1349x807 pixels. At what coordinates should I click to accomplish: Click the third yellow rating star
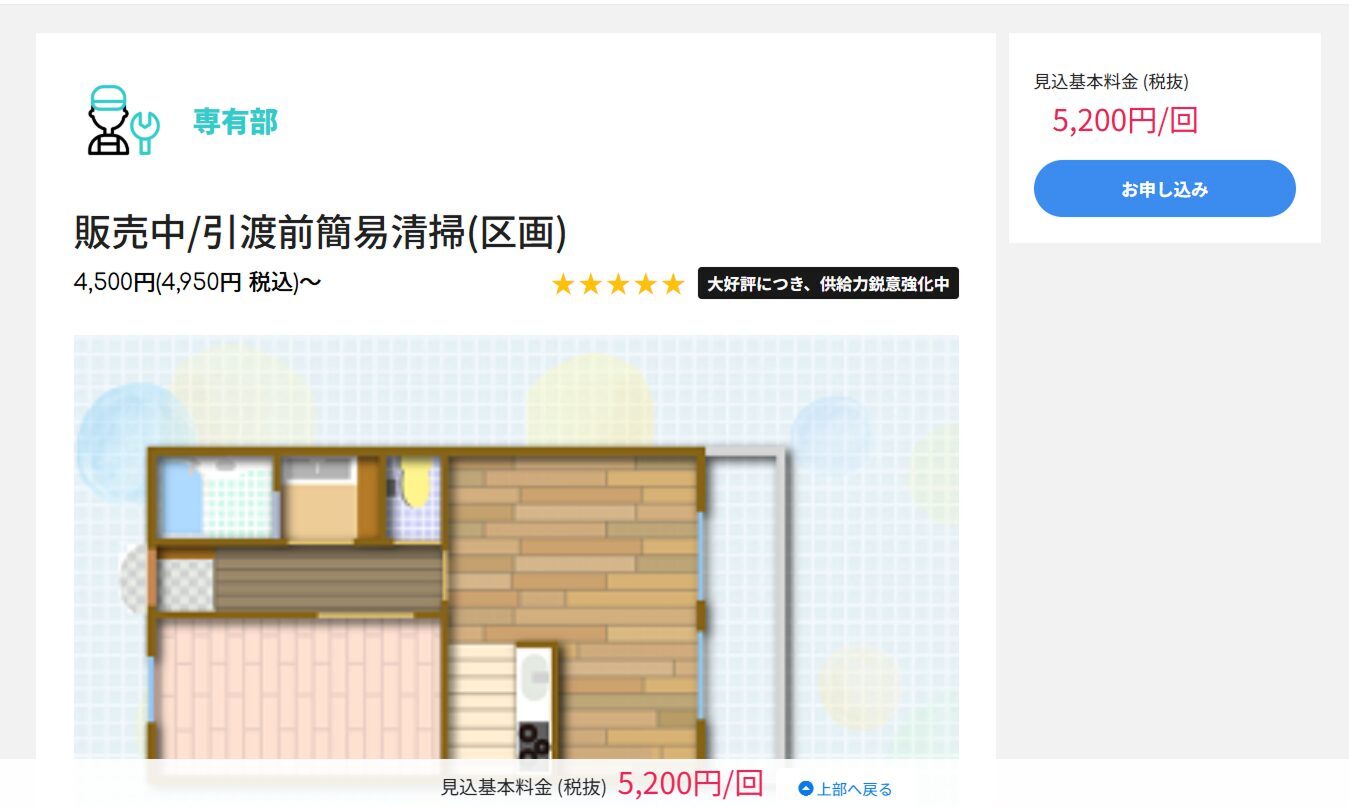point(618,284)
